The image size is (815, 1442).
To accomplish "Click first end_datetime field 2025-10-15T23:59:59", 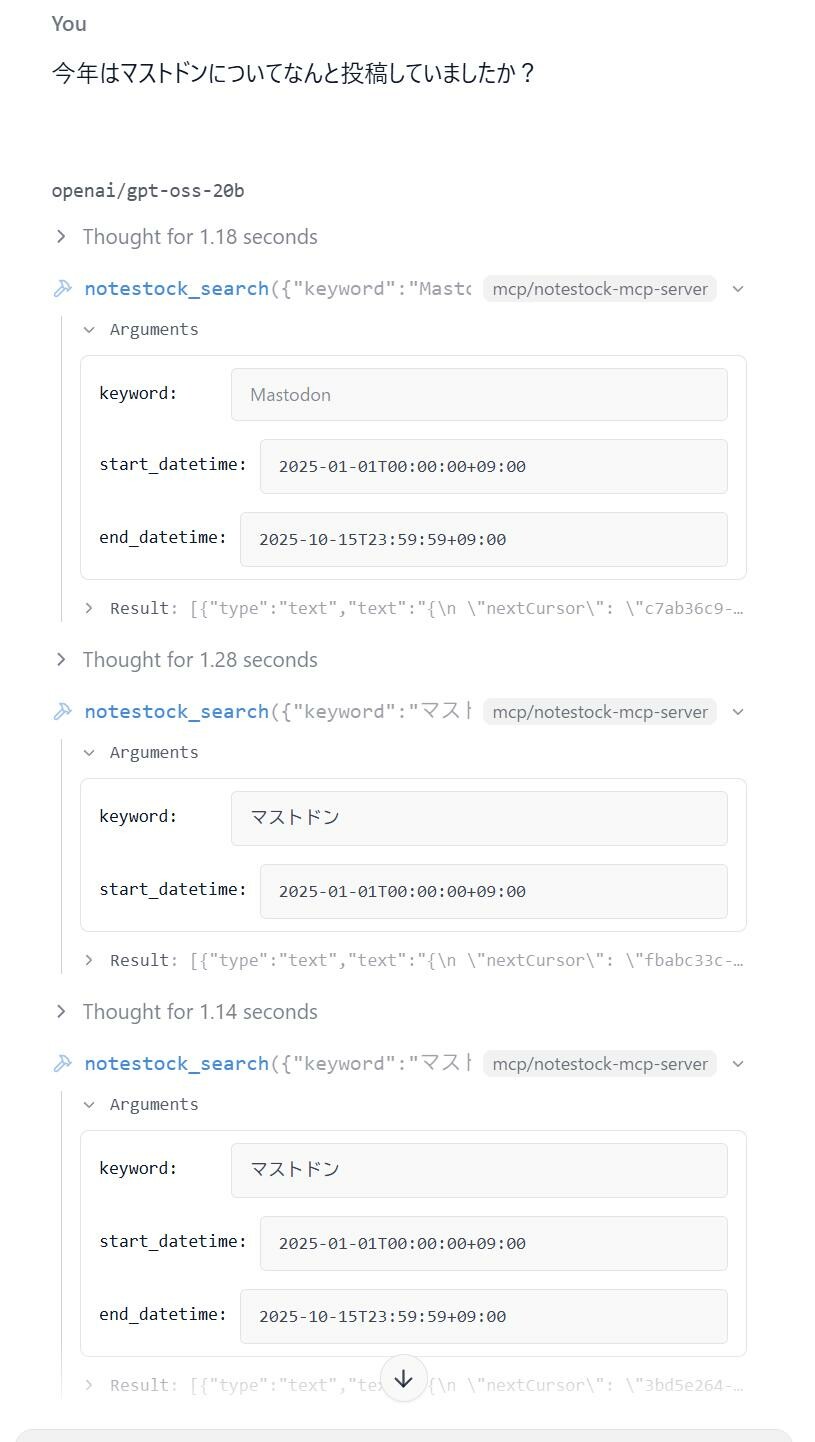I will [483, 540].
